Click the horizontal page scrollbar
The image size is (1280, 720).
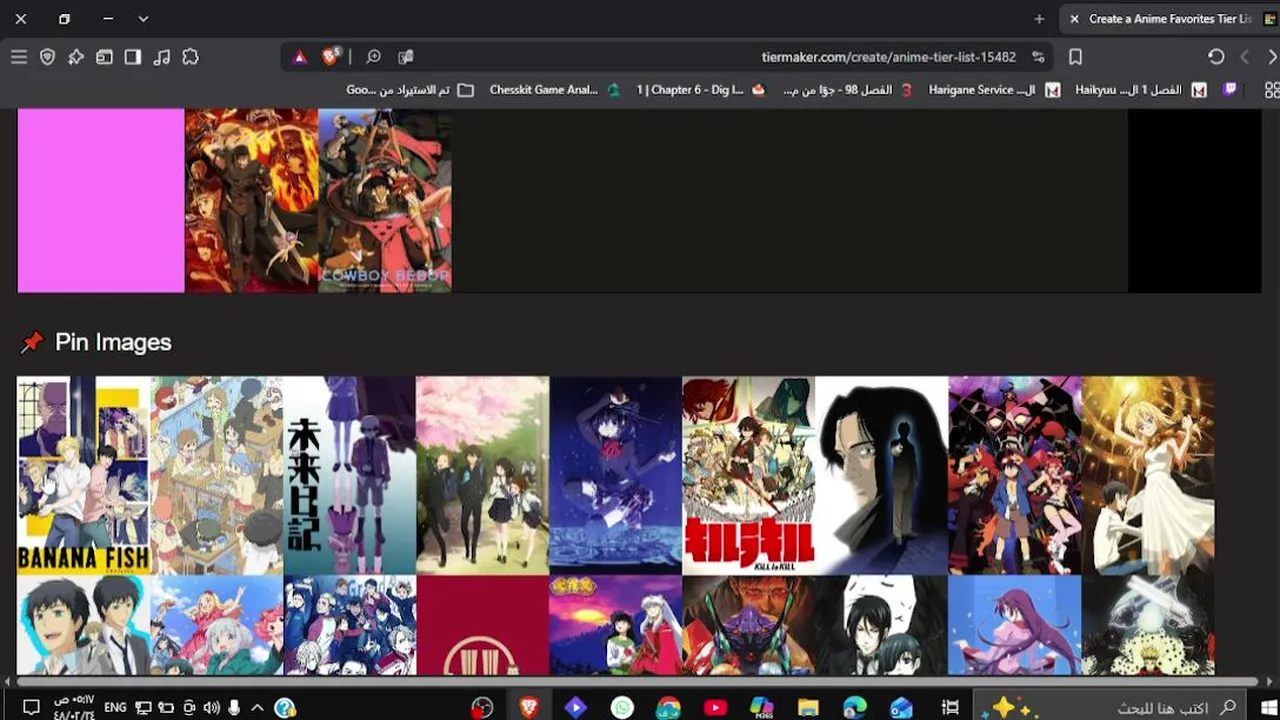[x=636, y=682]
